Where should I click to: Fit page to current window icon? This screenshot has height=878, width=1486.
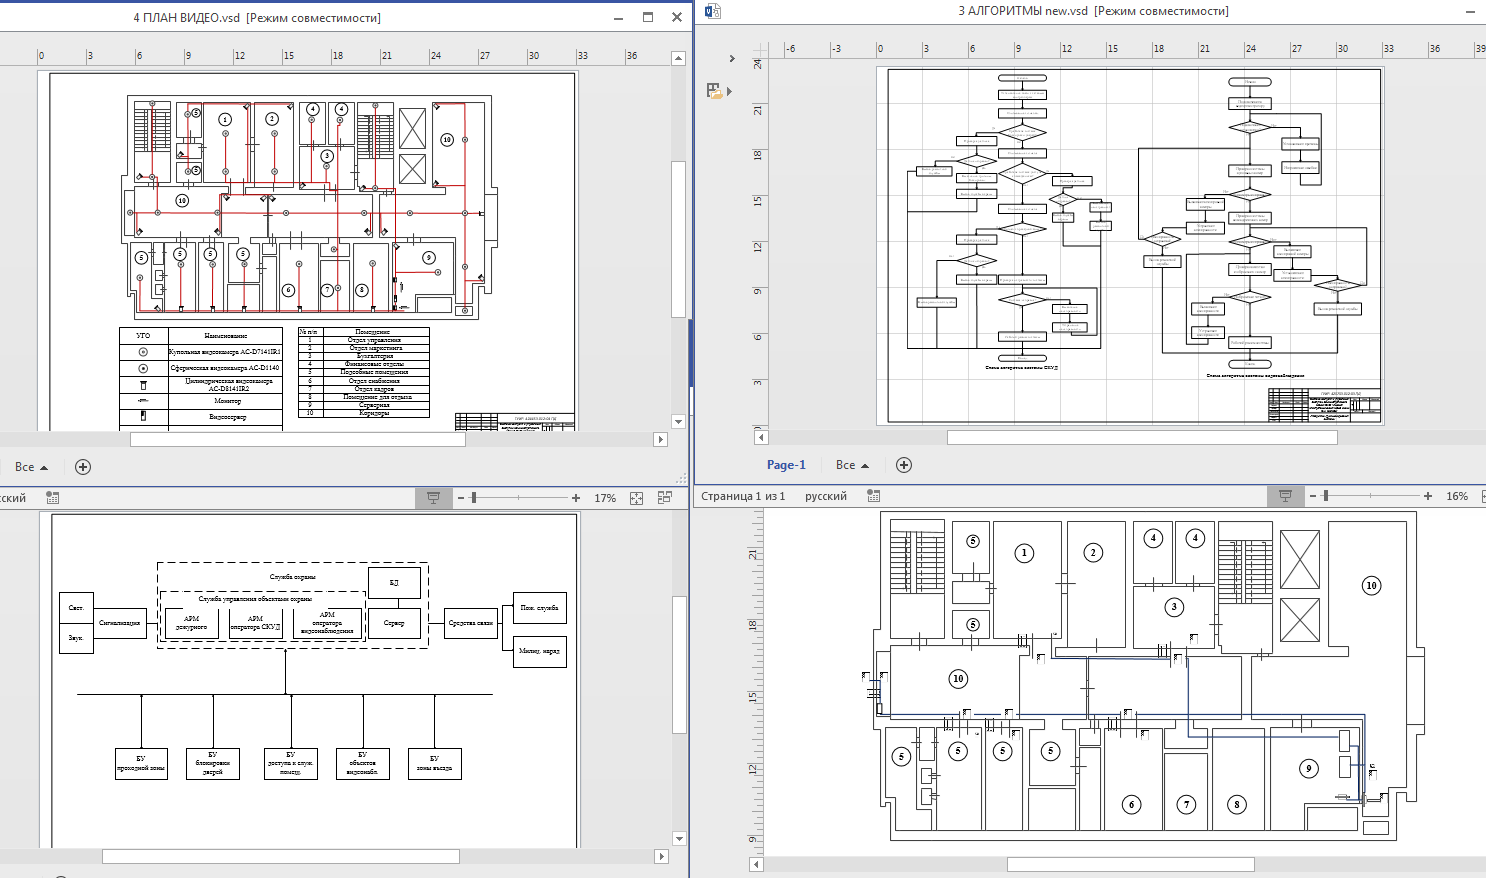point(636,498)
